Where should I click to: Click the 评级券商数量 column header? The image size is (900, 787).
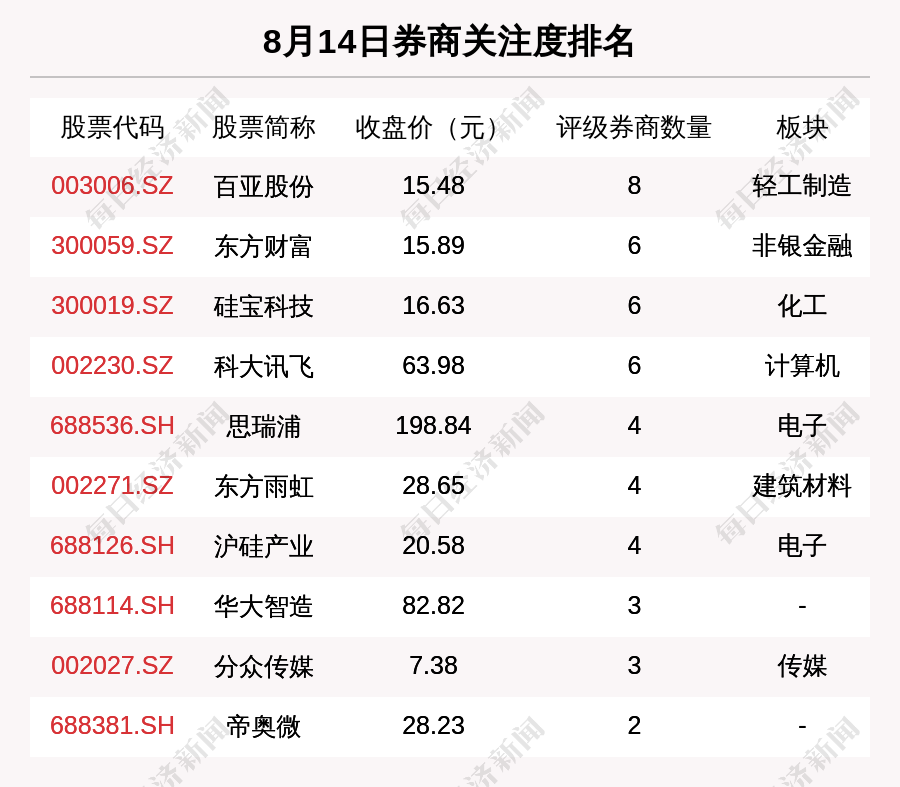634,127
